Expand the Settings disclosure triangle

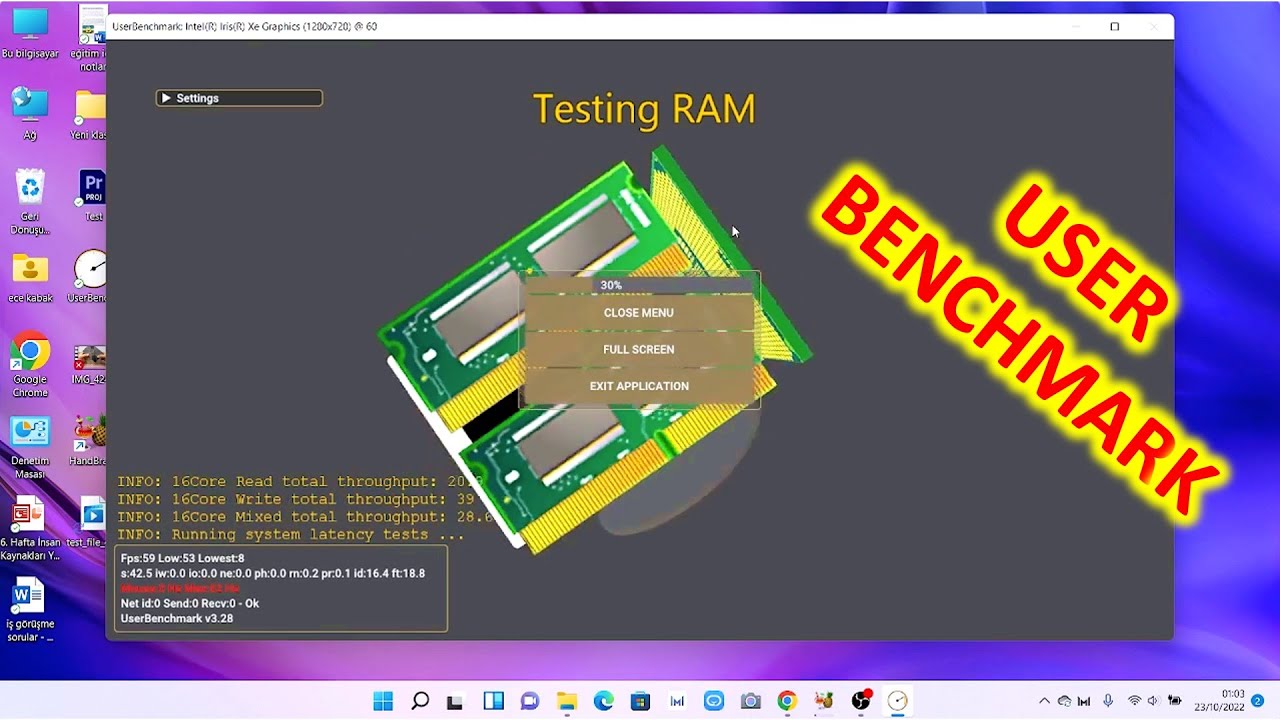pos(166,98)
